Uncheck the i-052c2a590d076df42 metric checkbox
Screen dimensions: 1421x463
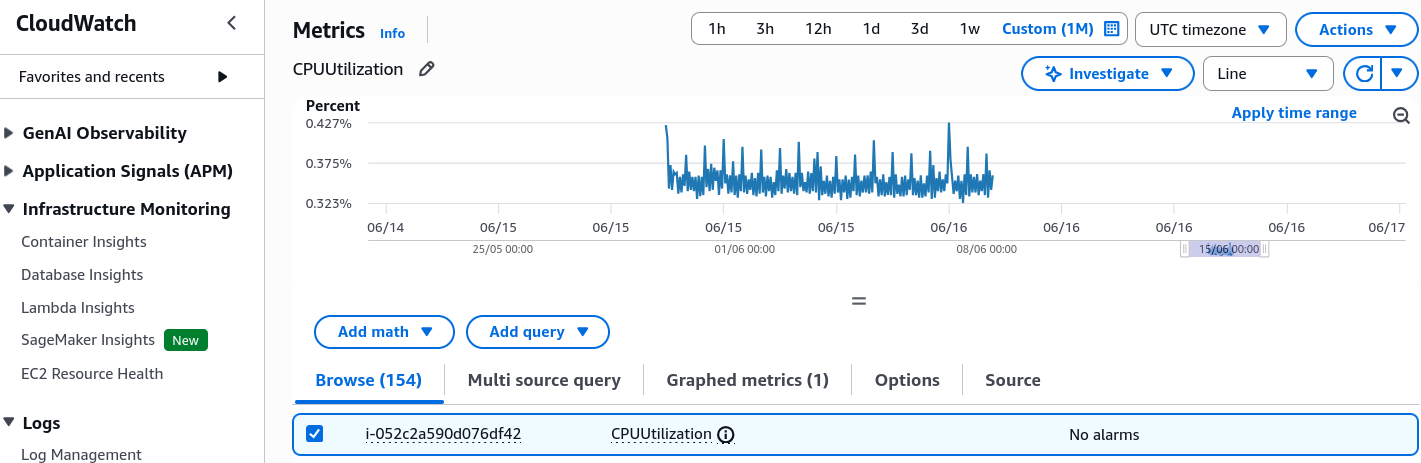point(314,433)
